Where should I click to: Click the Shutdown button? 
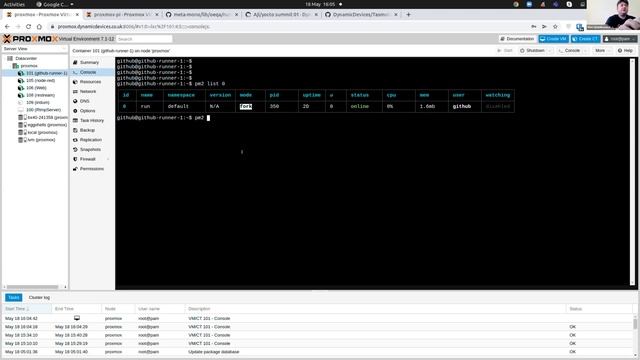click(x=532, y=51)
